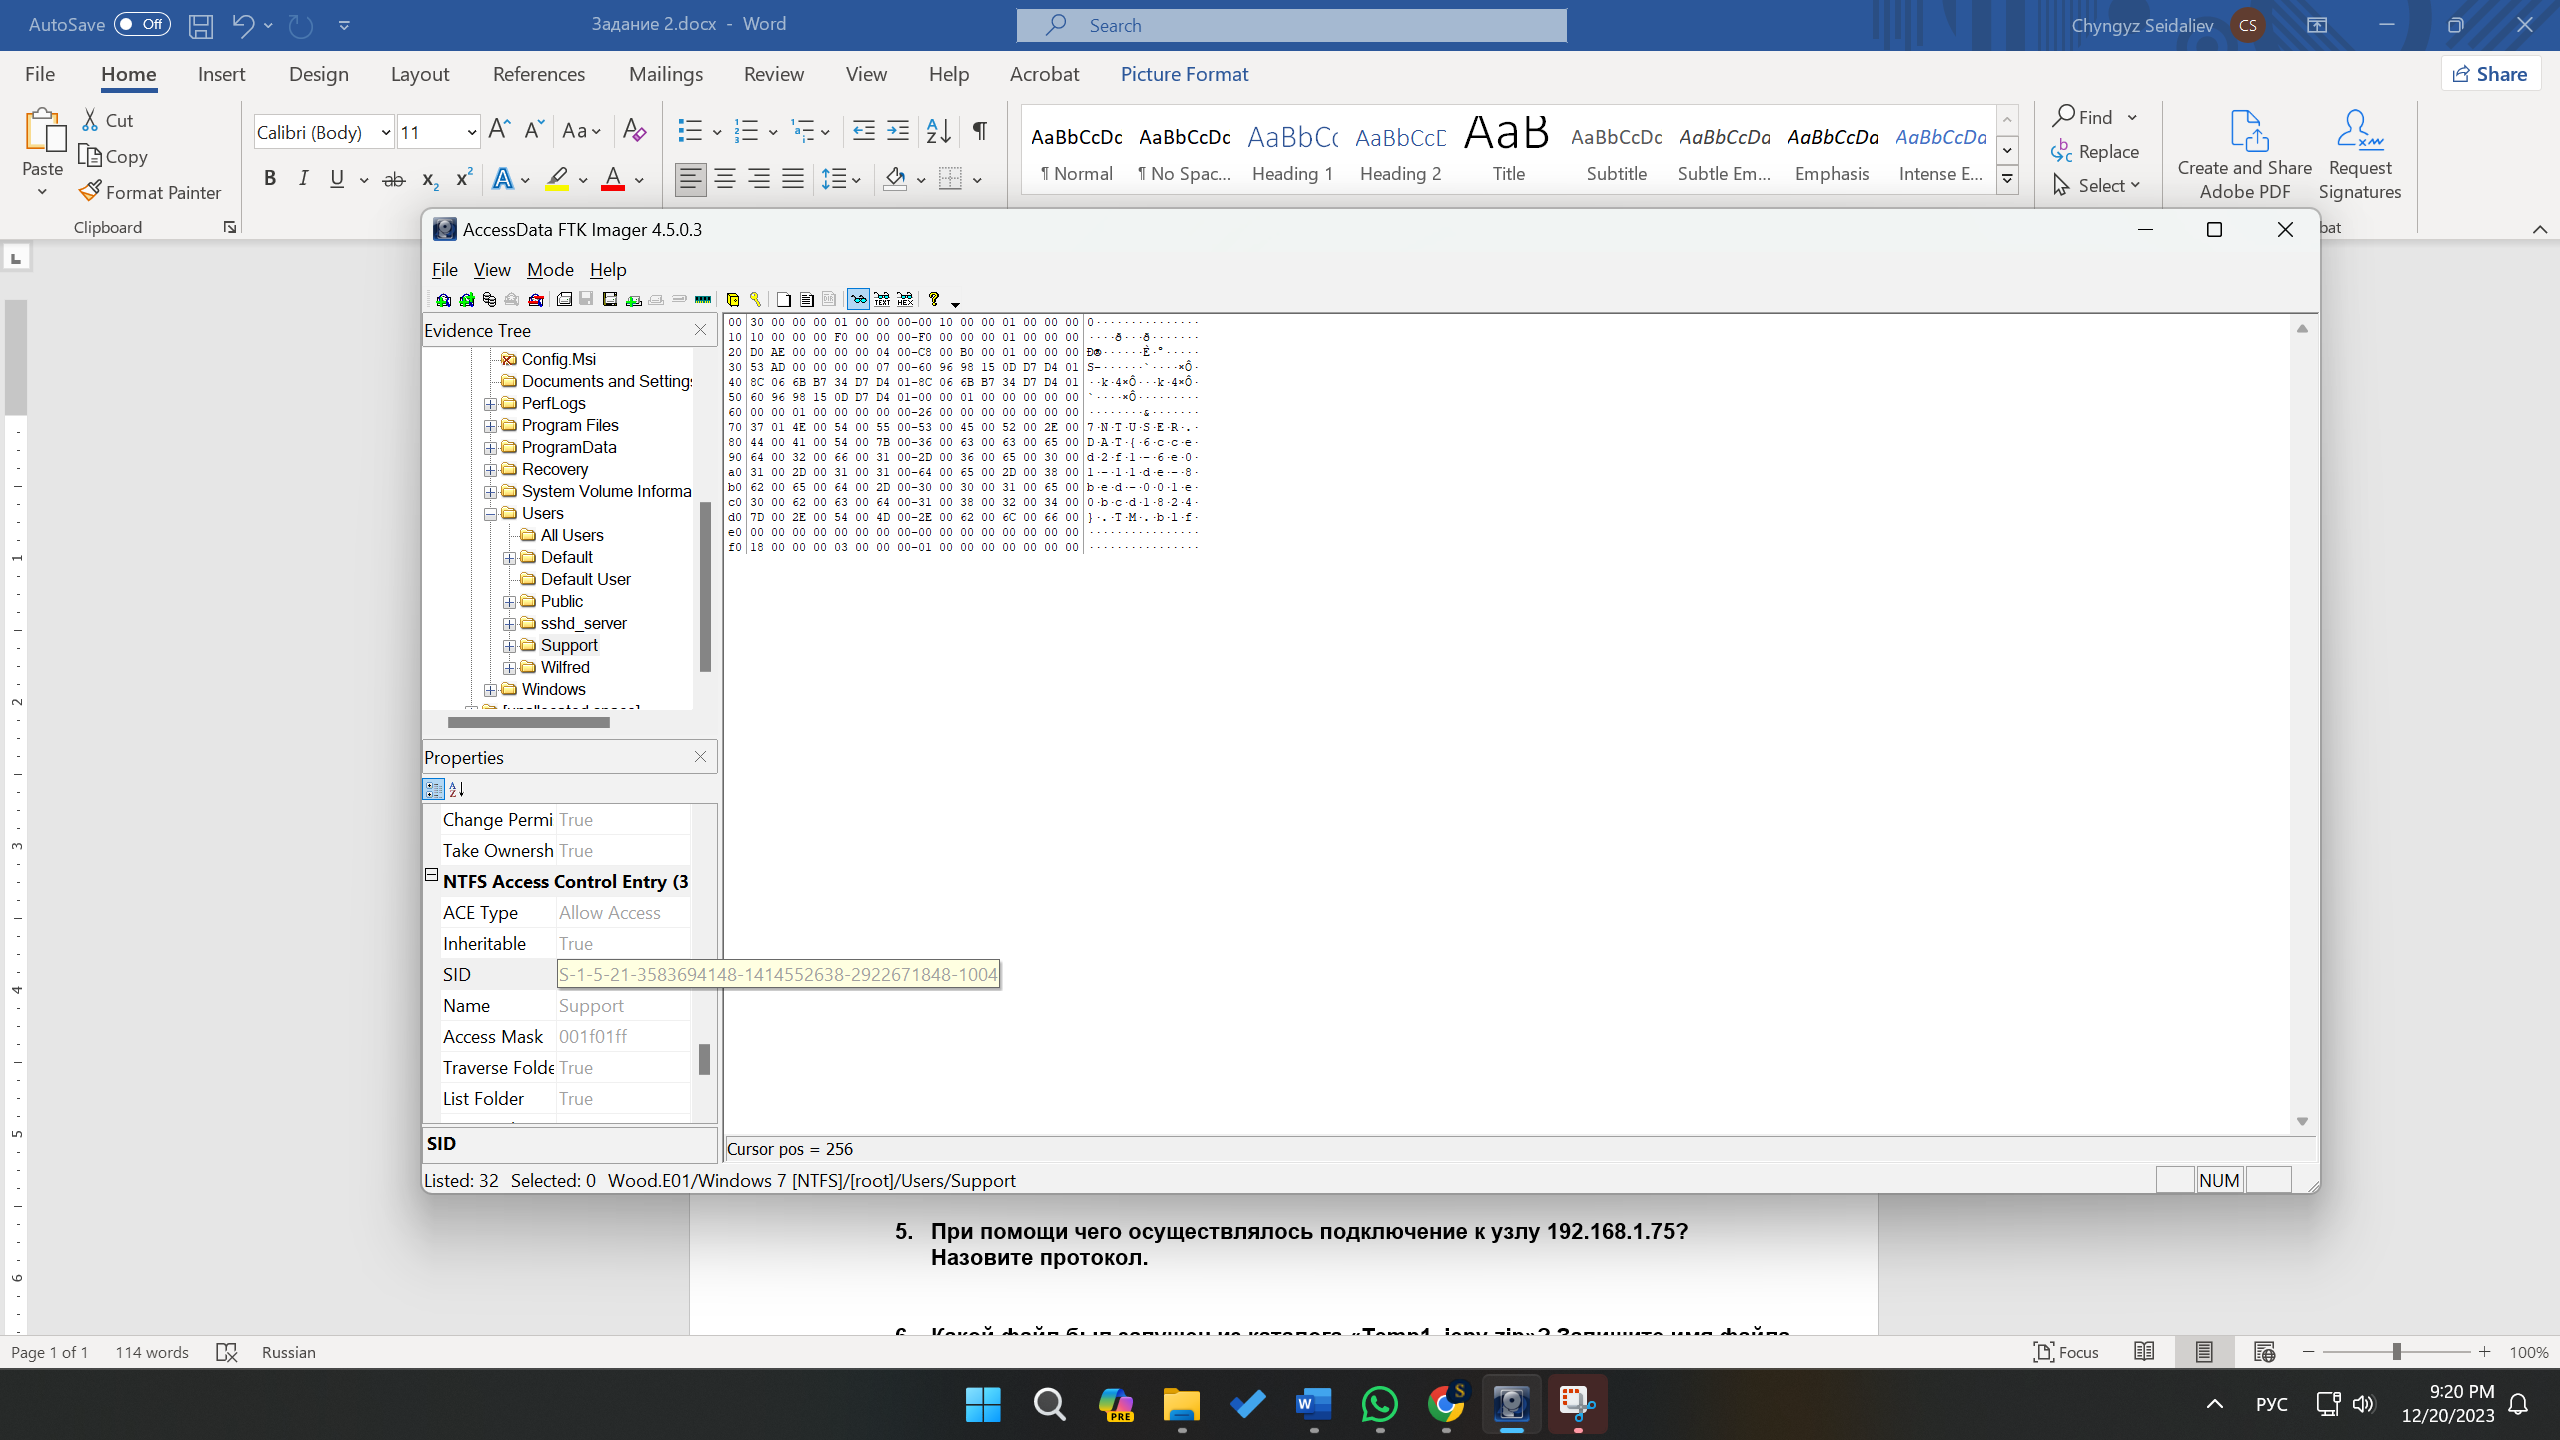Image resolution: width=2560 pixels, height=1440 pixels.
Task: Click FTK Imager help question mark icon
Action: click(x=934, y=299)
